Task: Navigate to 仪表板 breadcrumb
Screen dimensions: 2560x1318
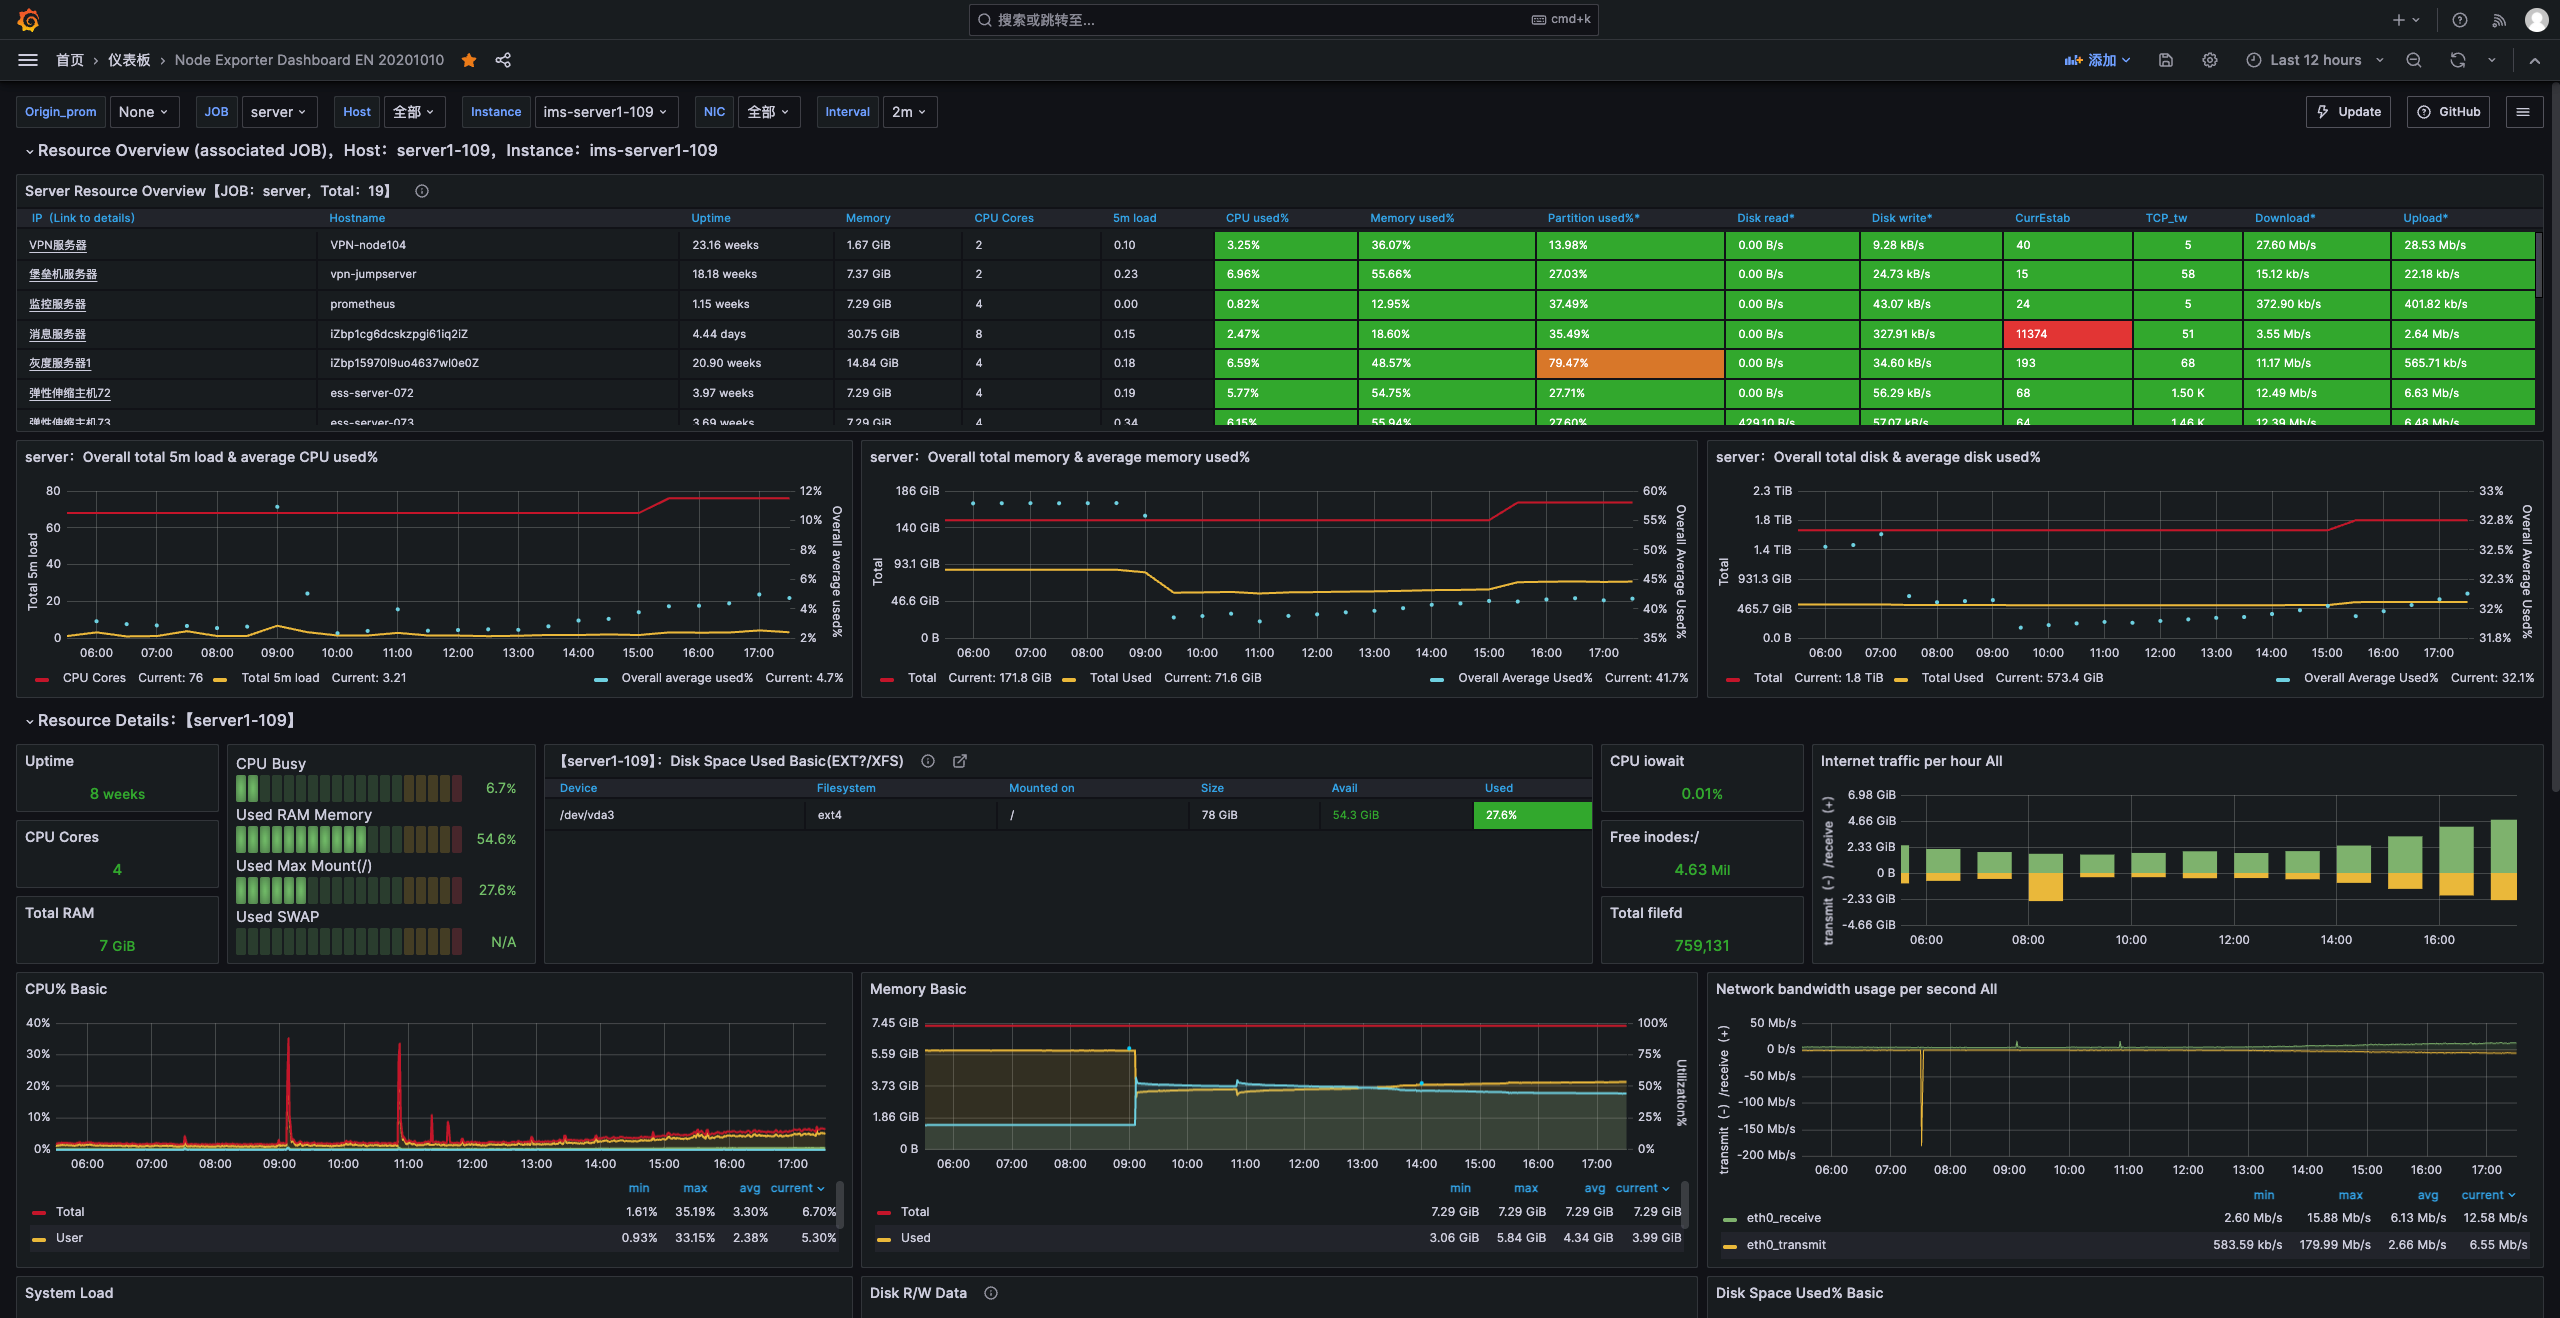Action: tap(129, 60)
